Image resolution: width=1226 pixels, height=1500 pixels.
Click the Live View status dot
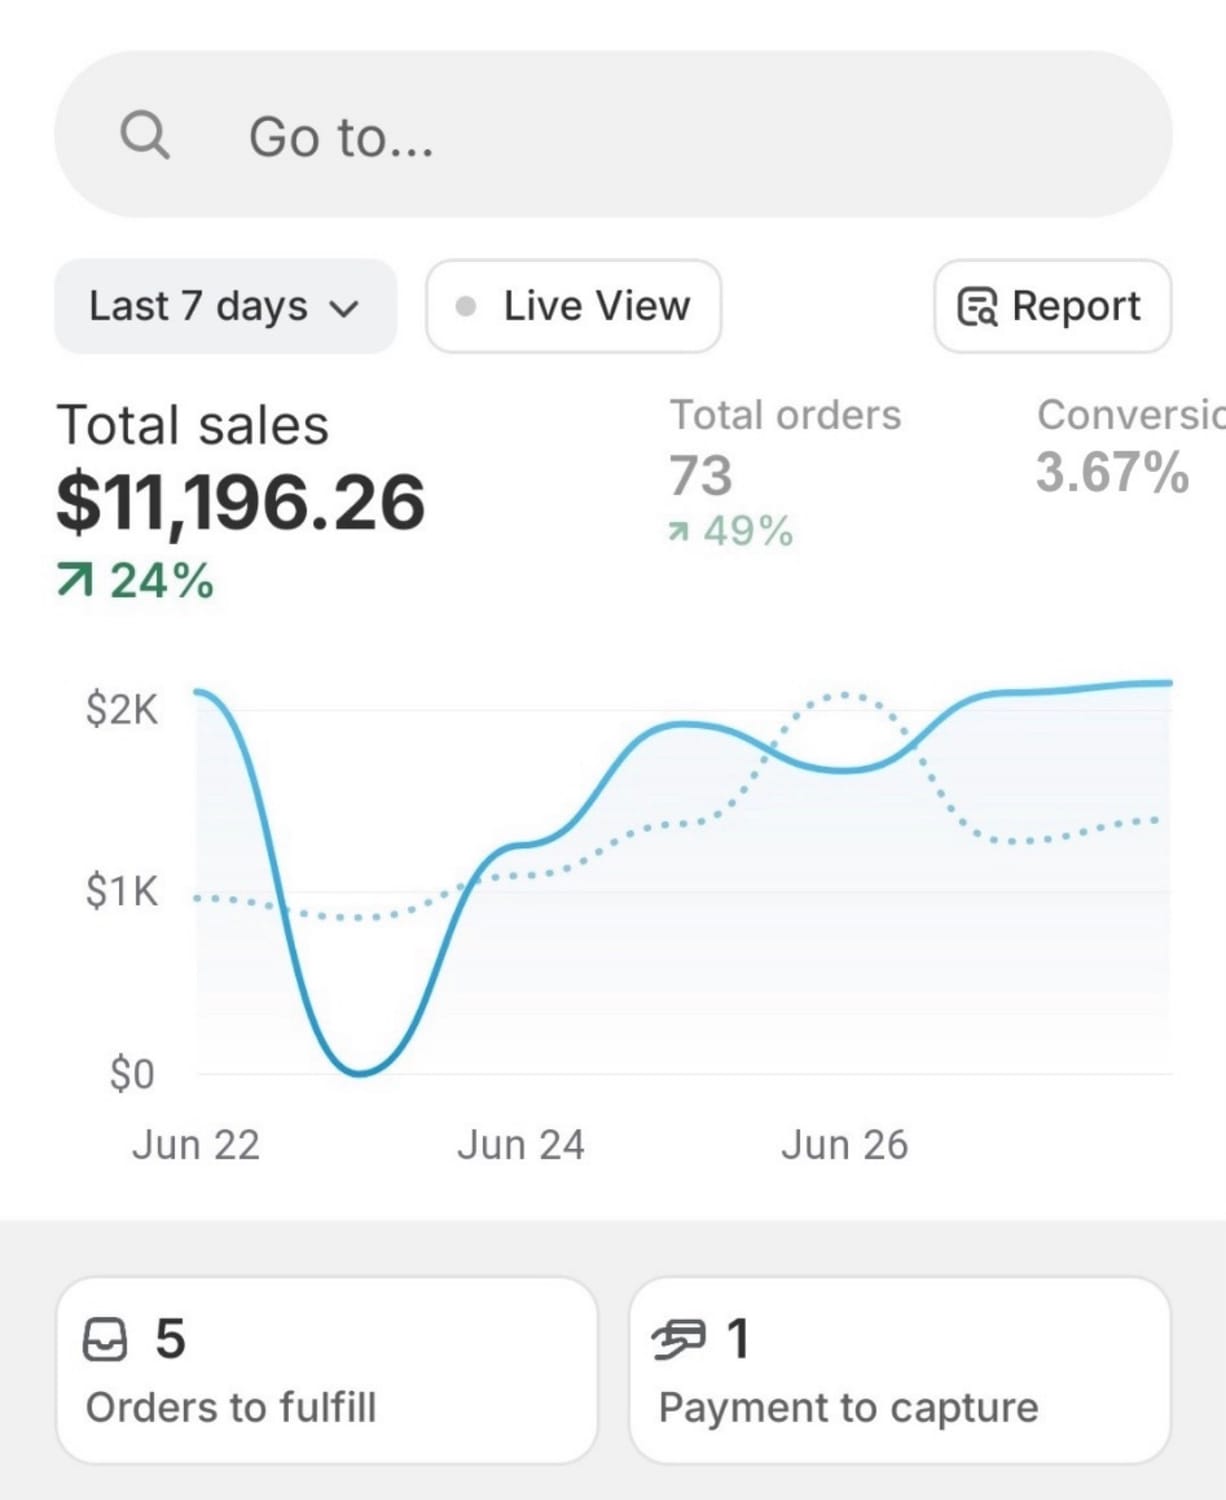tap(465, 306)
